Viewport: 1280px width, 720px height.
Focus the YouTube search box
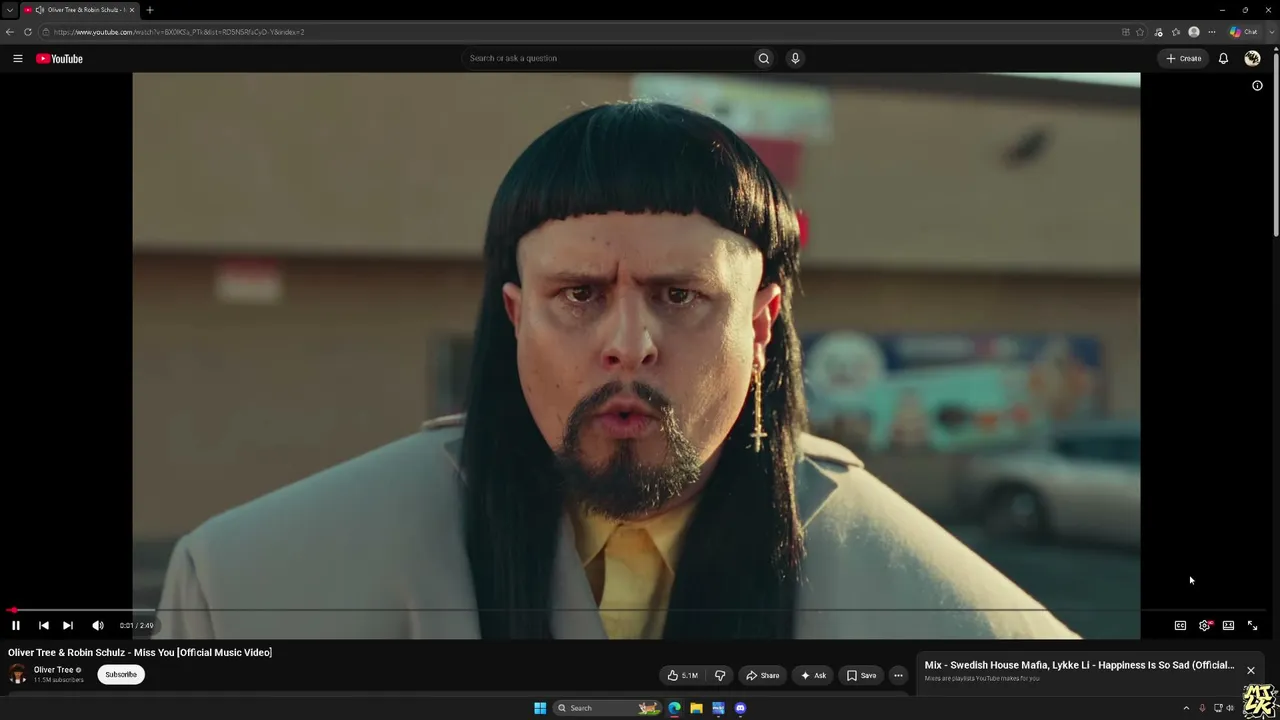point(607,58)
